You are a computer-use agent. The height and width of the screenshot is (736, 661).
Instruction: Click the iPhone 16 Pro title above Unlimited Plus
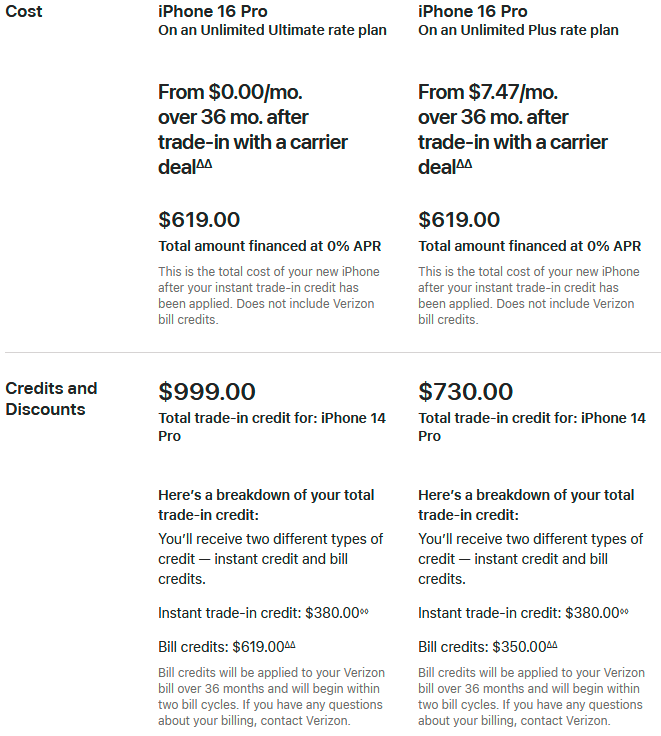click(x=473, y=11)
